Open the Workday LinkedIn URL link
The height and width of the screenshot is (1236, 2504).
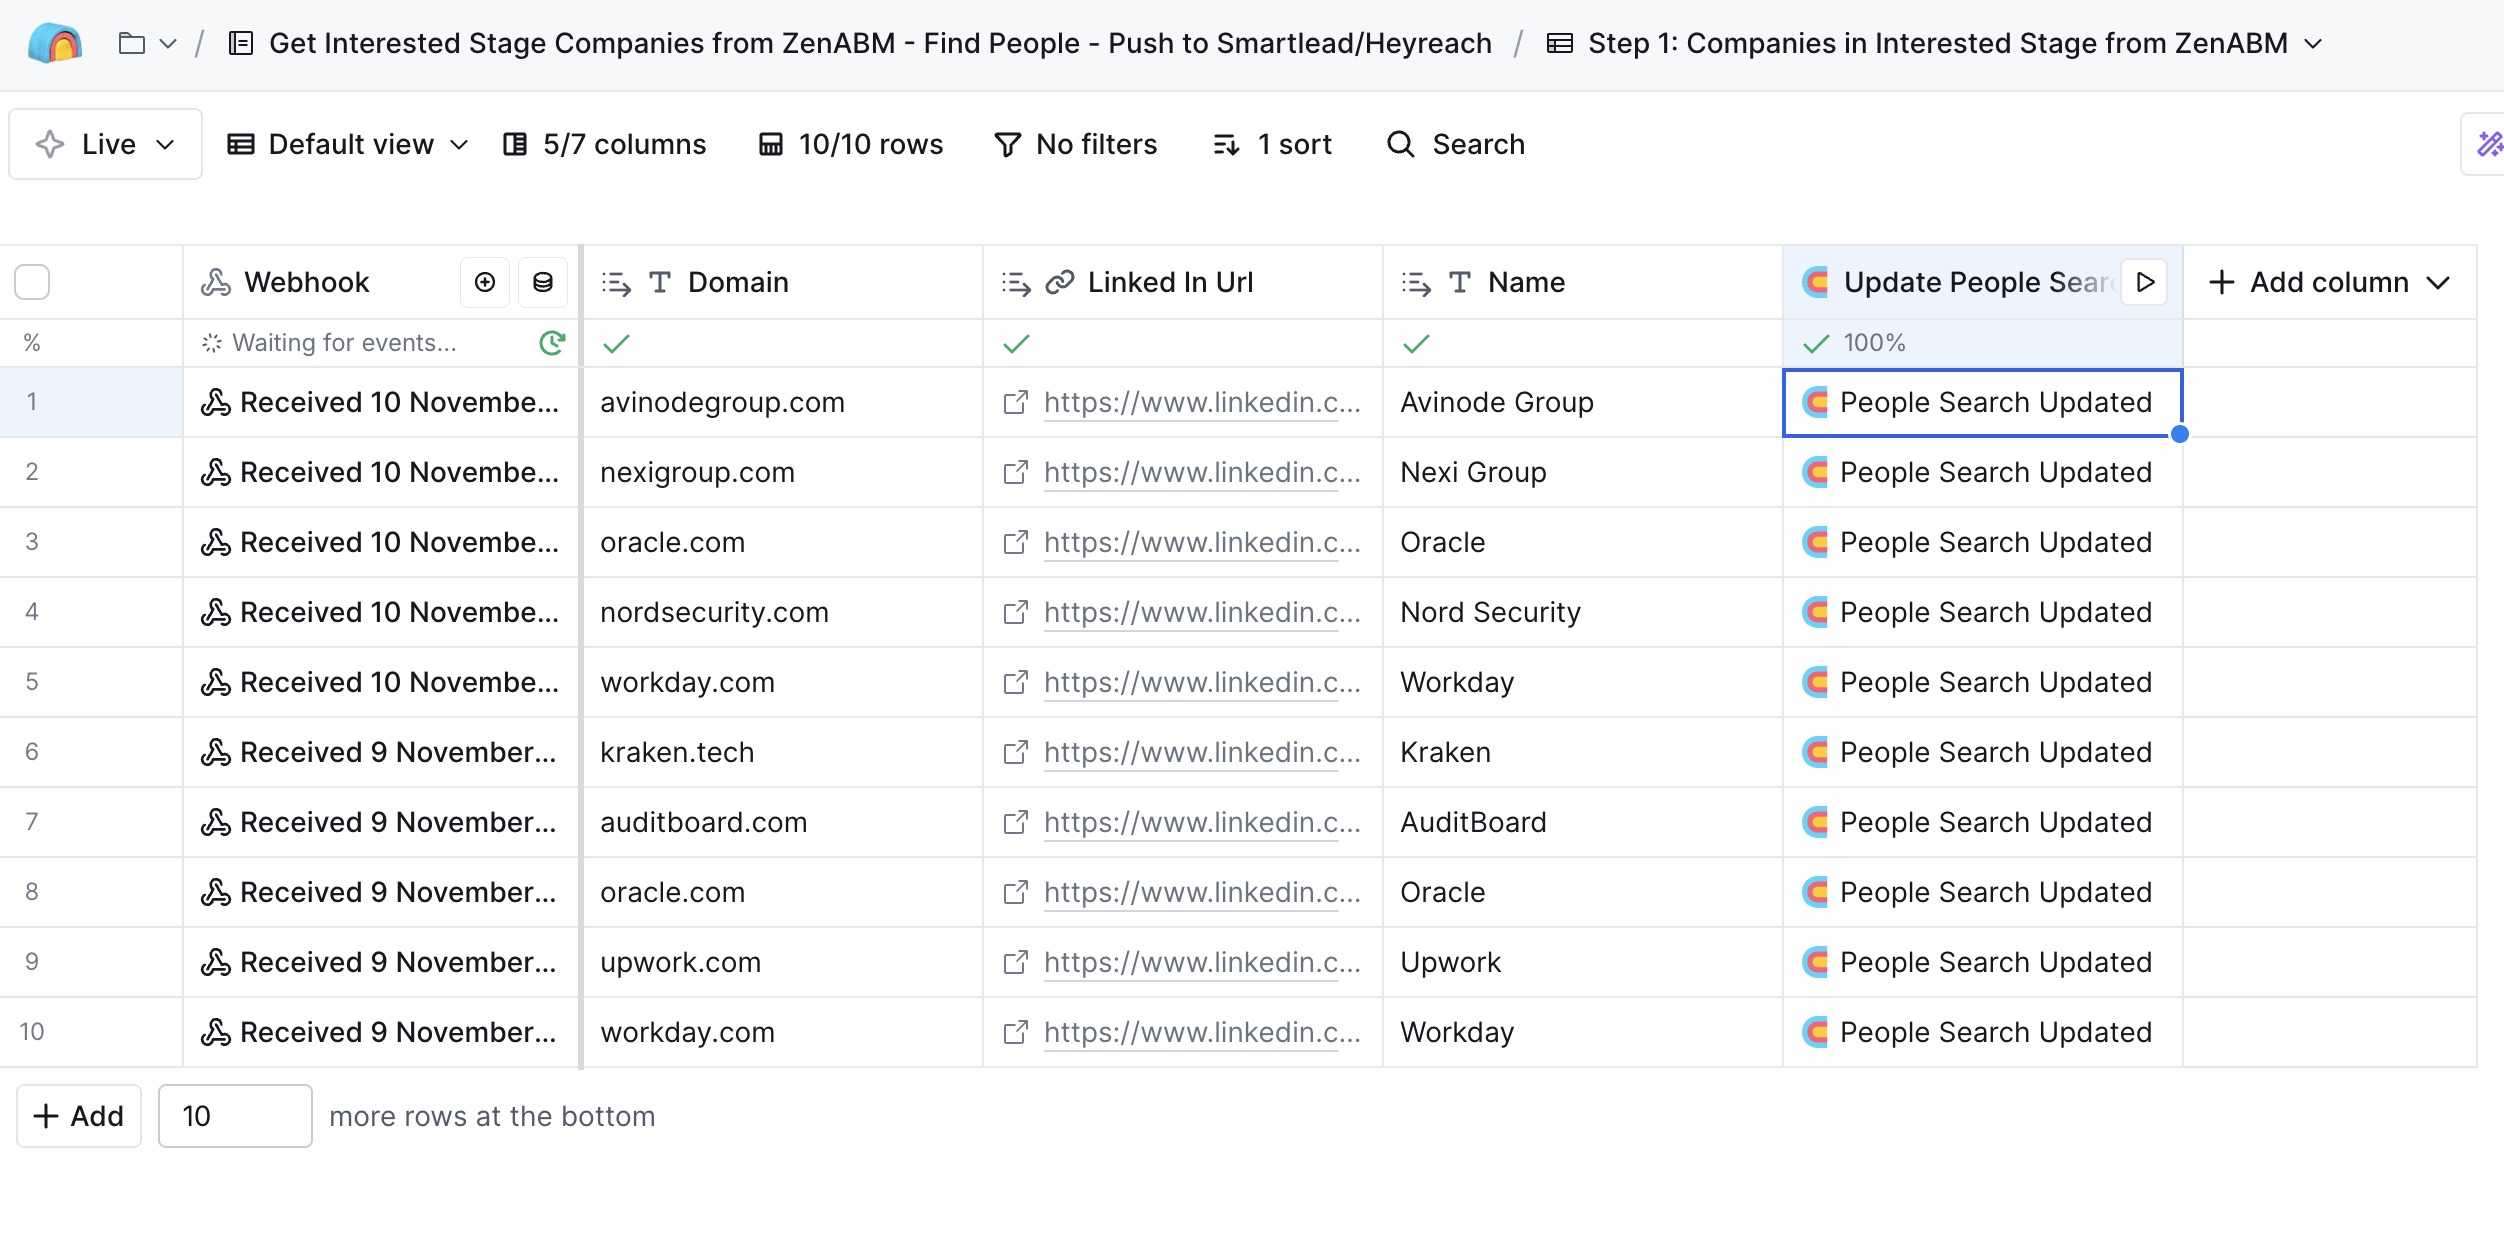click(1200, 682)
